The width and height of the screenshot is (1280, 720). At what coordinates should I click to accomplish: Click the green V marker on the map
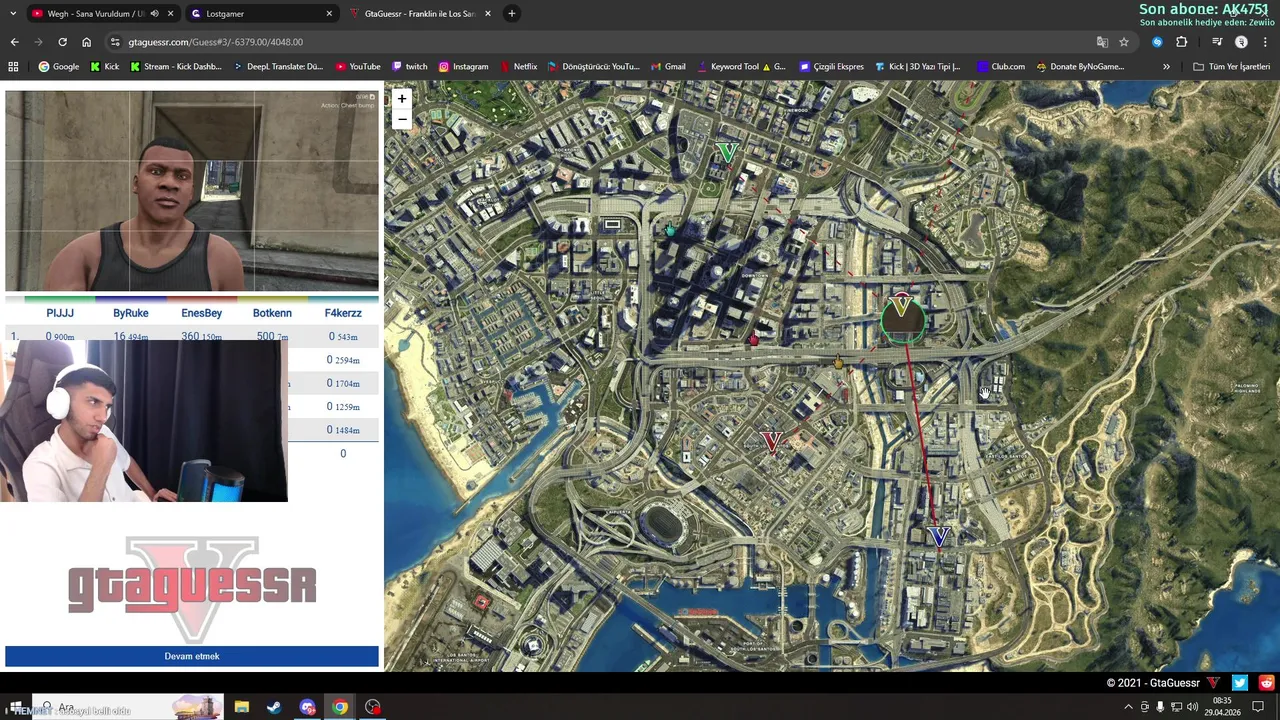point(727,152)
